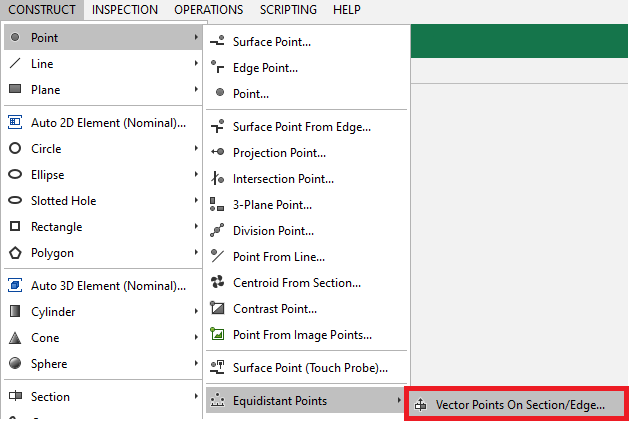
Task: Select the Surface Point (Touch Probe) icon
Action: pos(218,368)
